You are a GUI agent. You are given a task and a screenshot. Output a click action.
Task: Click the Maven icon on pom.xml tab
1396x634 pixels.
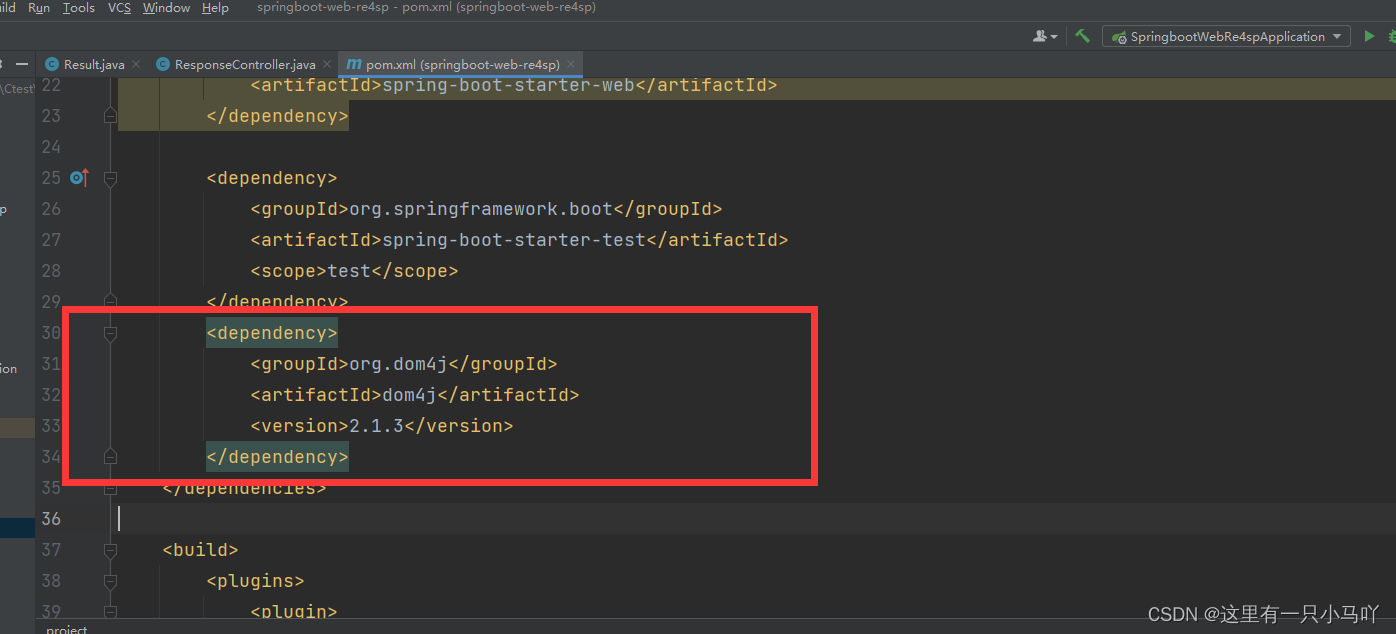pos(353,64)
